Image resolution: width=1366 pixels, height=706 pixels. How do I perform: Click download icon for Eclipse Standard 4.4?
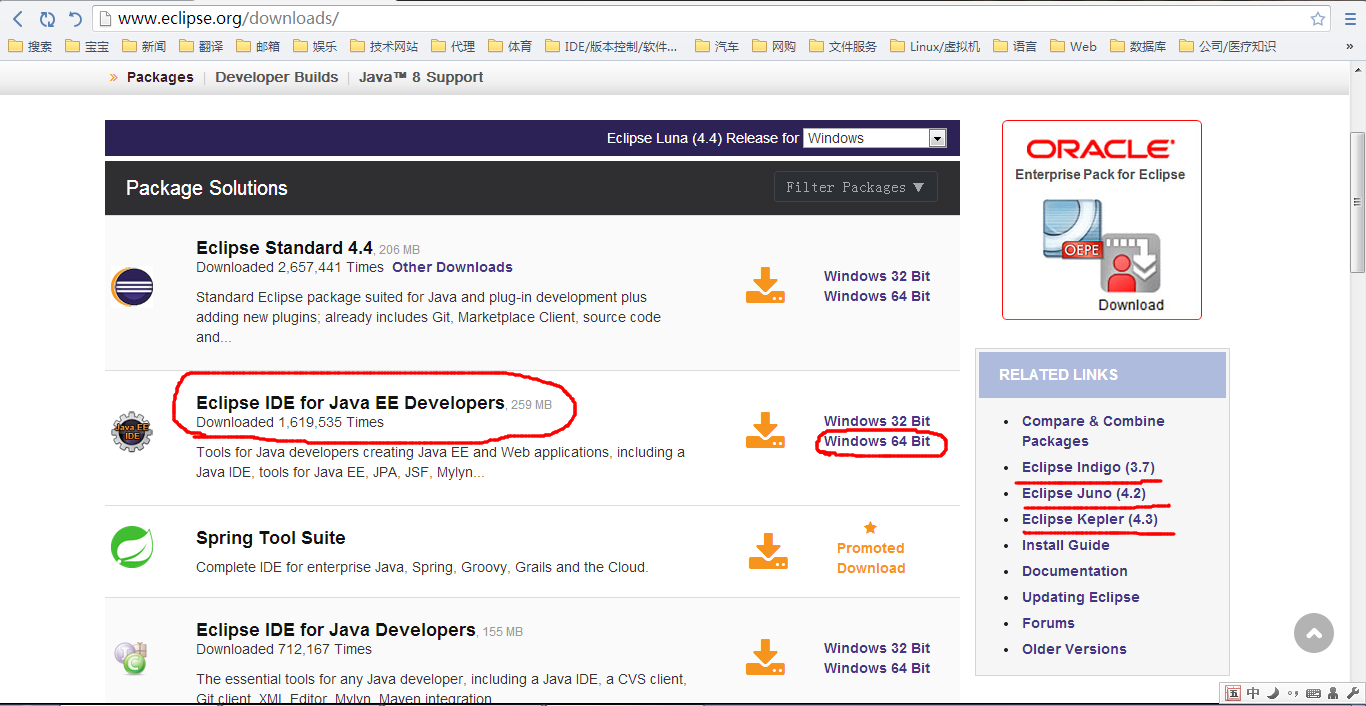[765, 286]
